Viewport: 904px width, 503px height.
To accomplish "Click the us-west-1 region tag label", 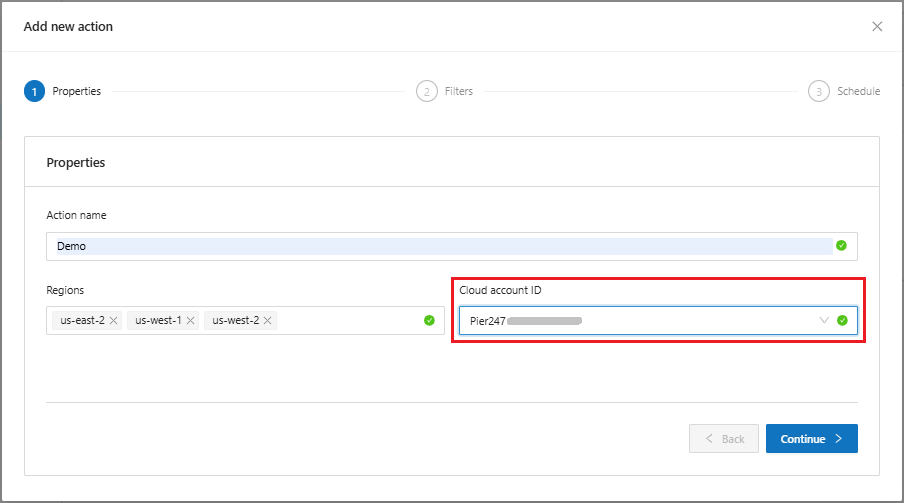I will (x=158, y=321).
